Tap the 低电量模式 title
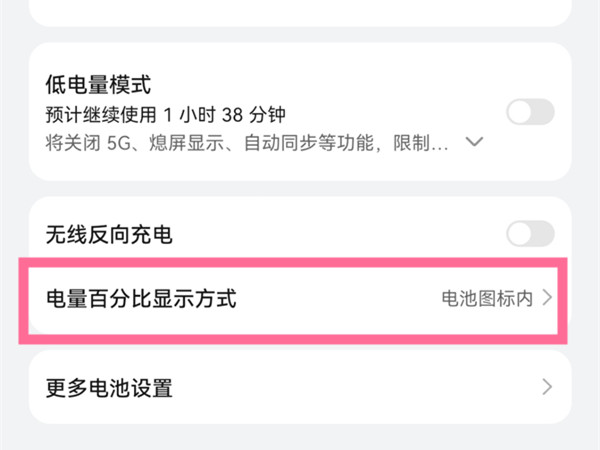This screenshot has width=600, height=450. coord(98,84)
